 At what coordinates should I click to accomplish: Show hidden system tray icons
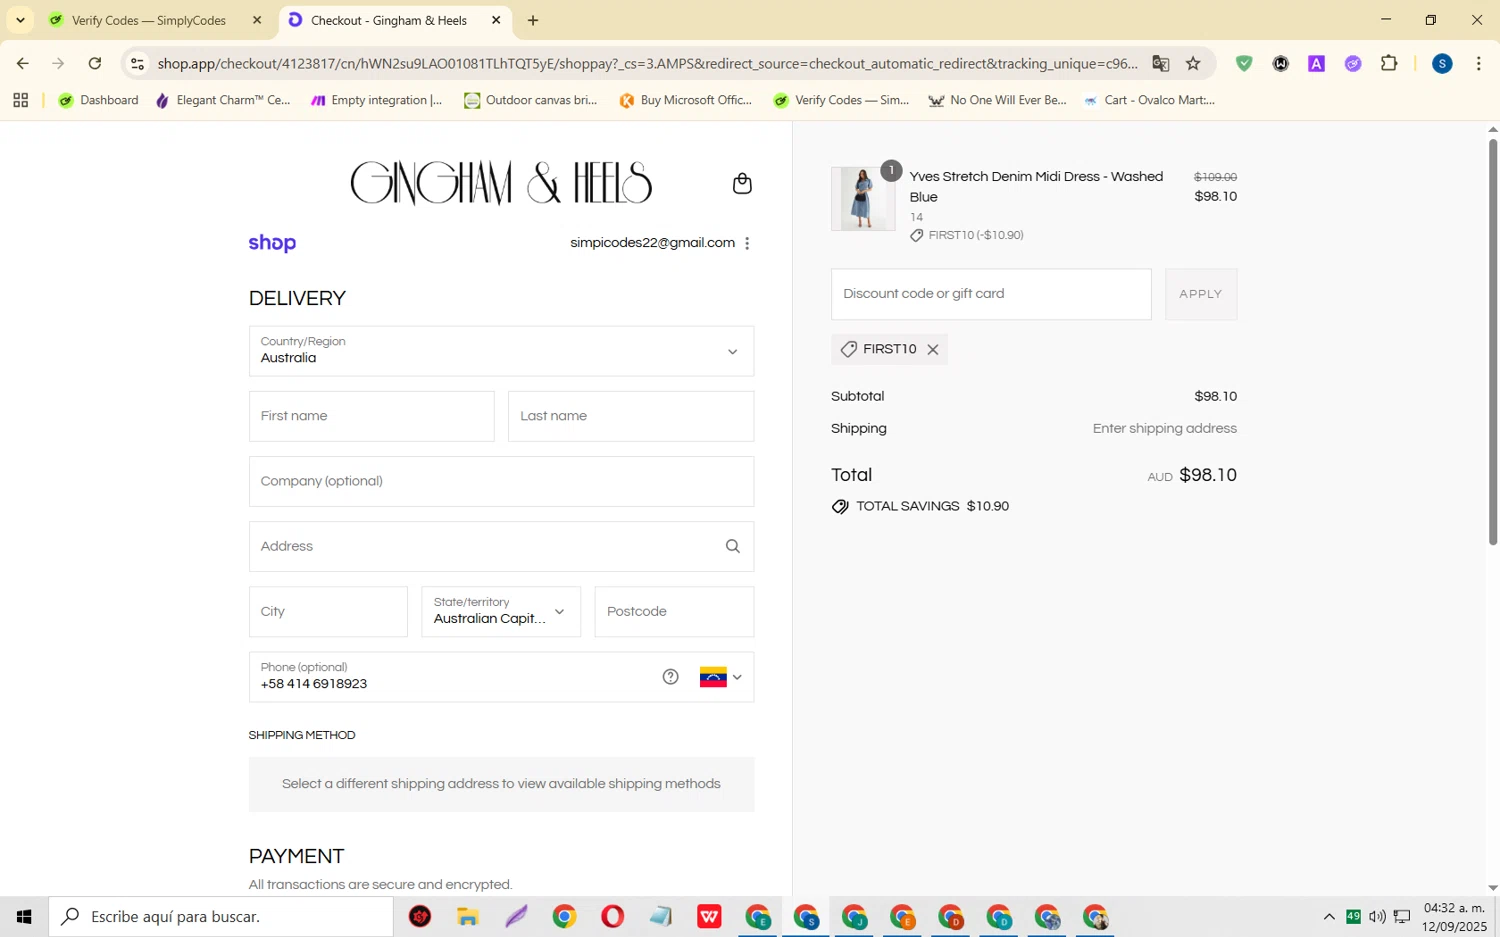click(1328, 917)
